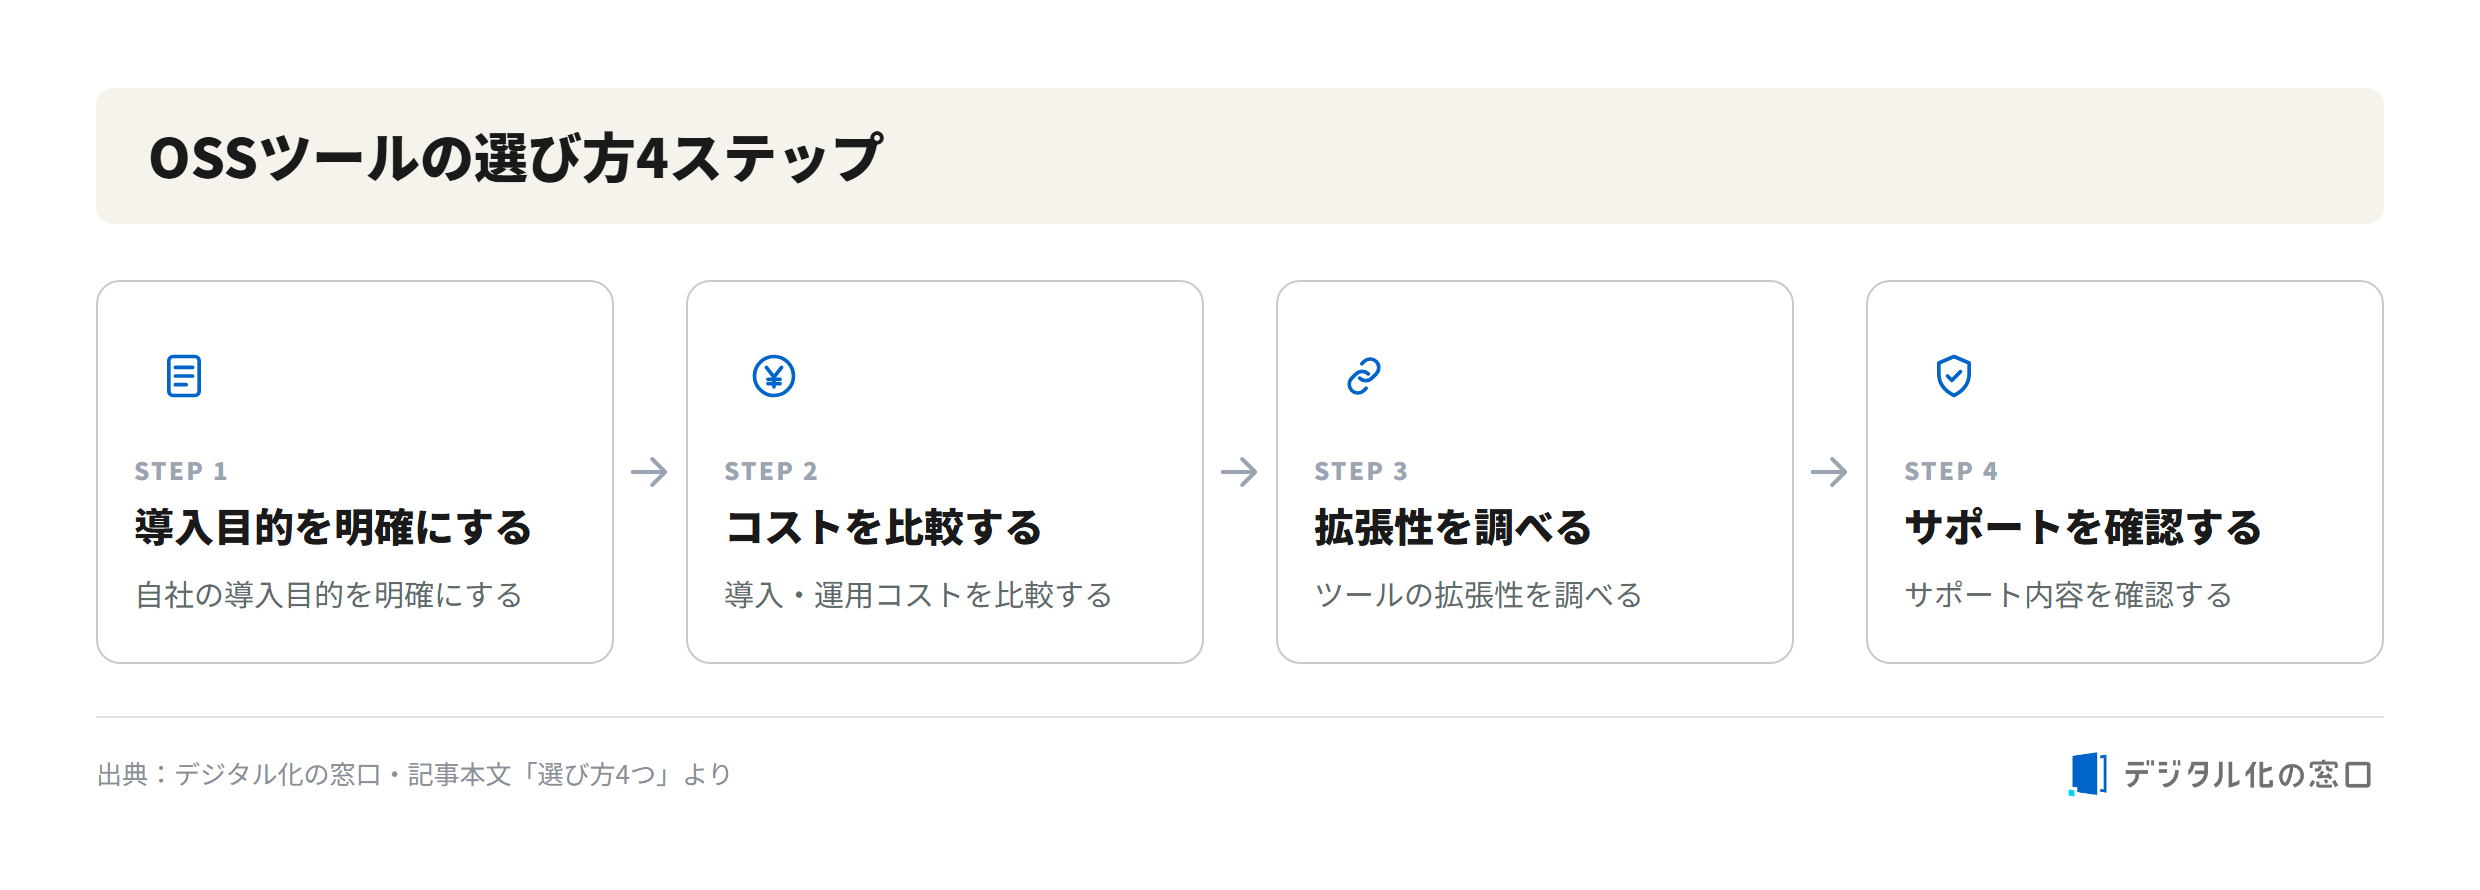The image size is (2480, 890).
Task: Click the document icon in Step 1 card
Action: (x=184, y=376)
